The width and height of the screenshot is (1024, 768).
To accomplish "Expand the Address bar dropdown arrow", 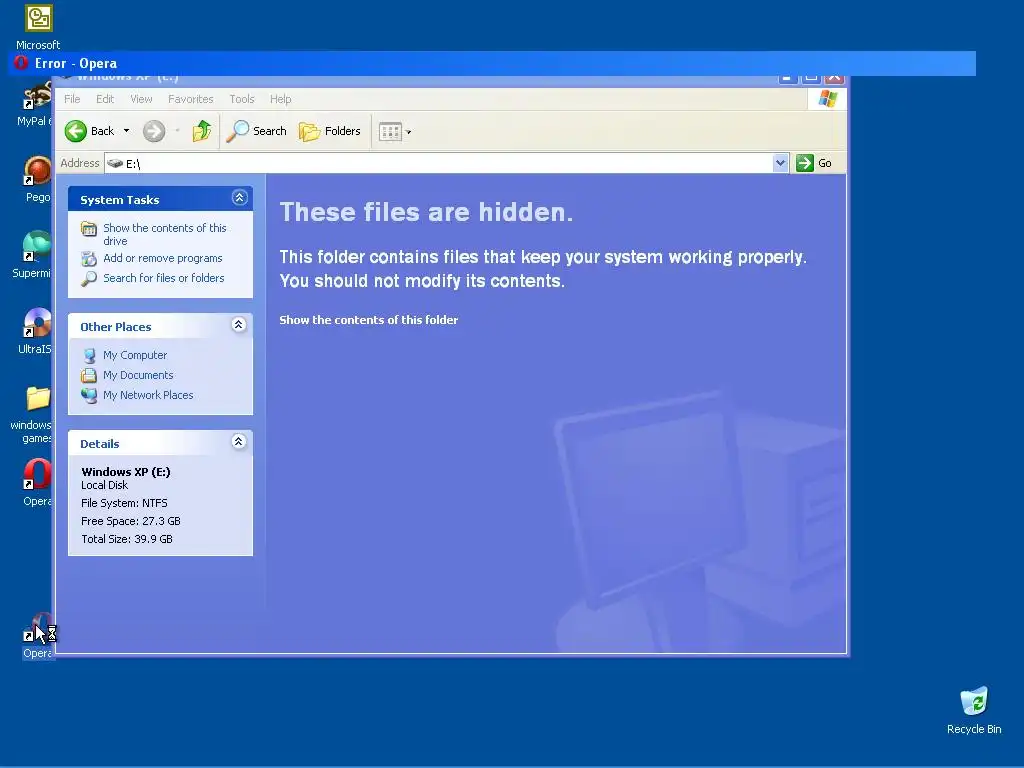I will click(780, 163).
